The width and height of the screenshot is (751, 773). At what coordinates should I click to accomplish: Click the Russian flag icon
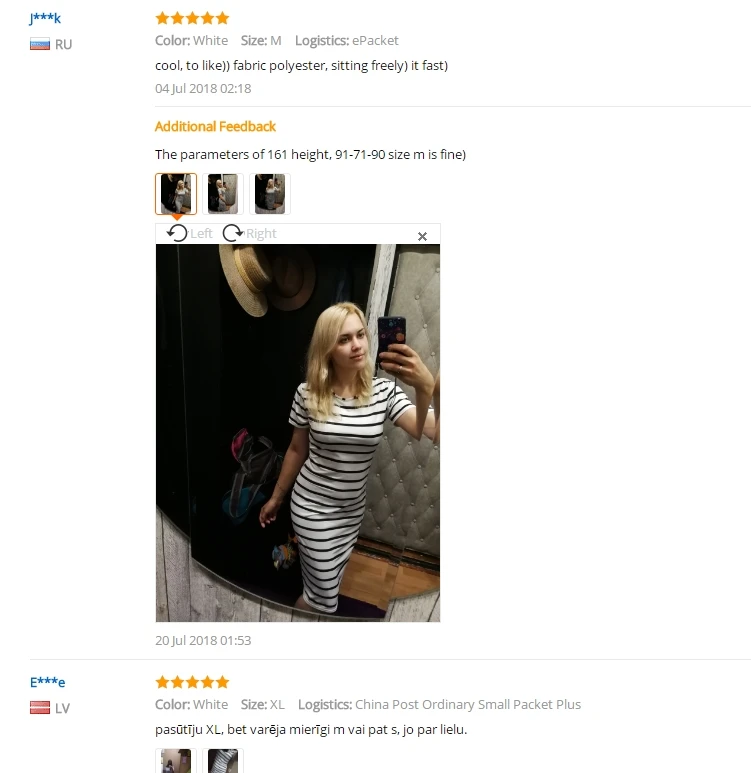coord(39,44)
